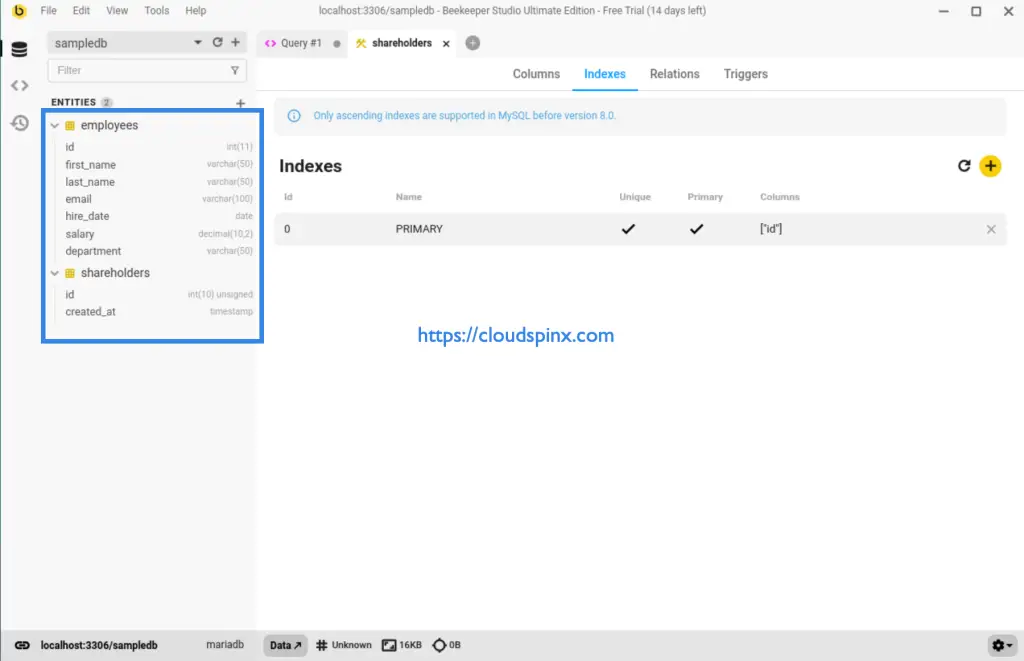
Task: Open application settings gear
Action: (x=997, y=645)
